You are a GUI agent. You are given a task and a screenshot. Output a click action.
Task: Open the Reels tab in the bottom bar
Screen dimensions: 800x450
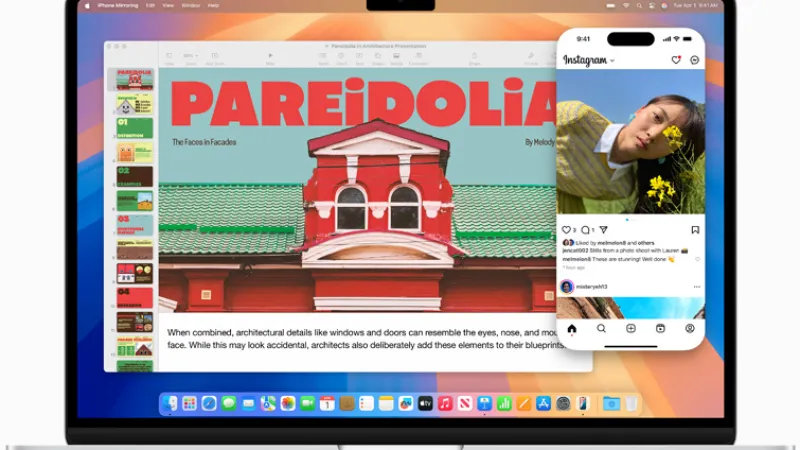coord(660,329)
